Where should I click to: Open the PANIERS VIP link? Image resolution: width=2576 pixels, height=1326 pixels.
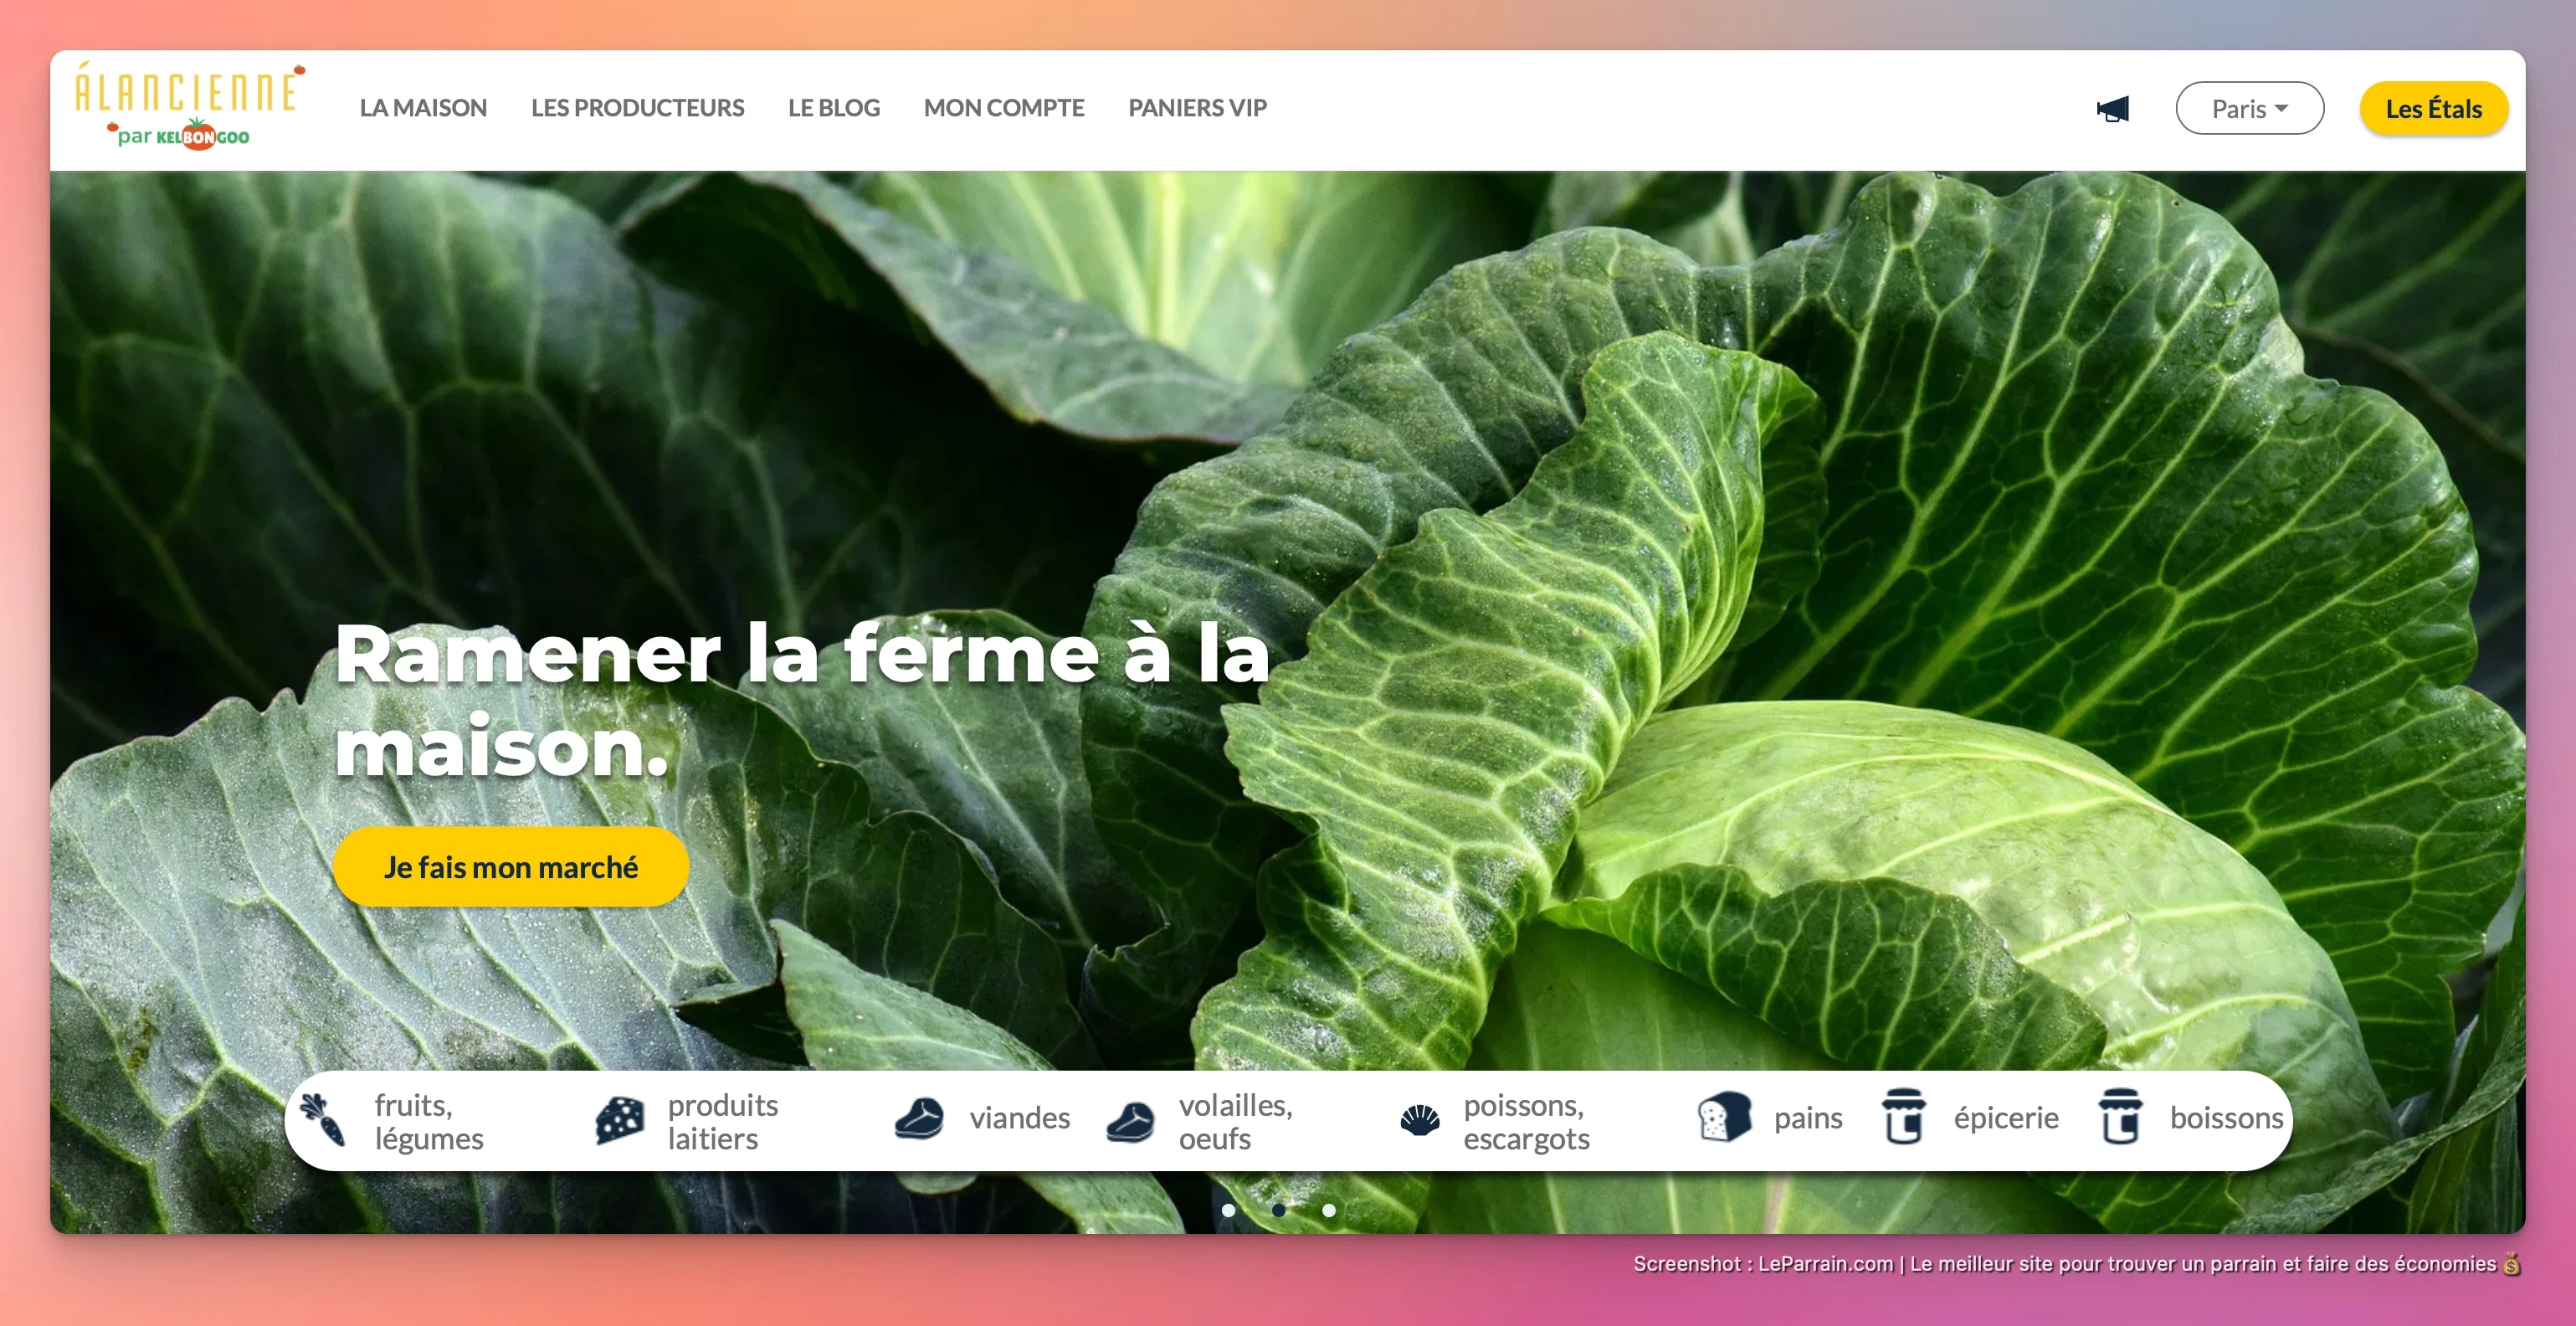point(1197,108)
